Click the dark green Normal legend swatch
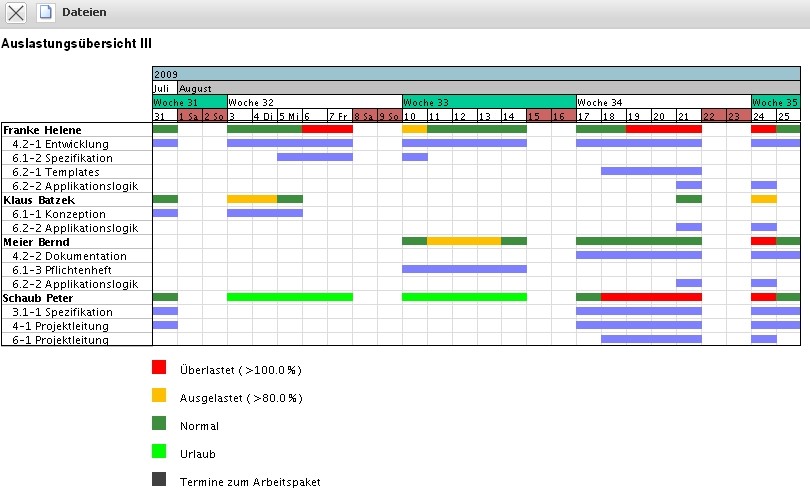This screenshot has width=810, height=491. tap(159, 424)
